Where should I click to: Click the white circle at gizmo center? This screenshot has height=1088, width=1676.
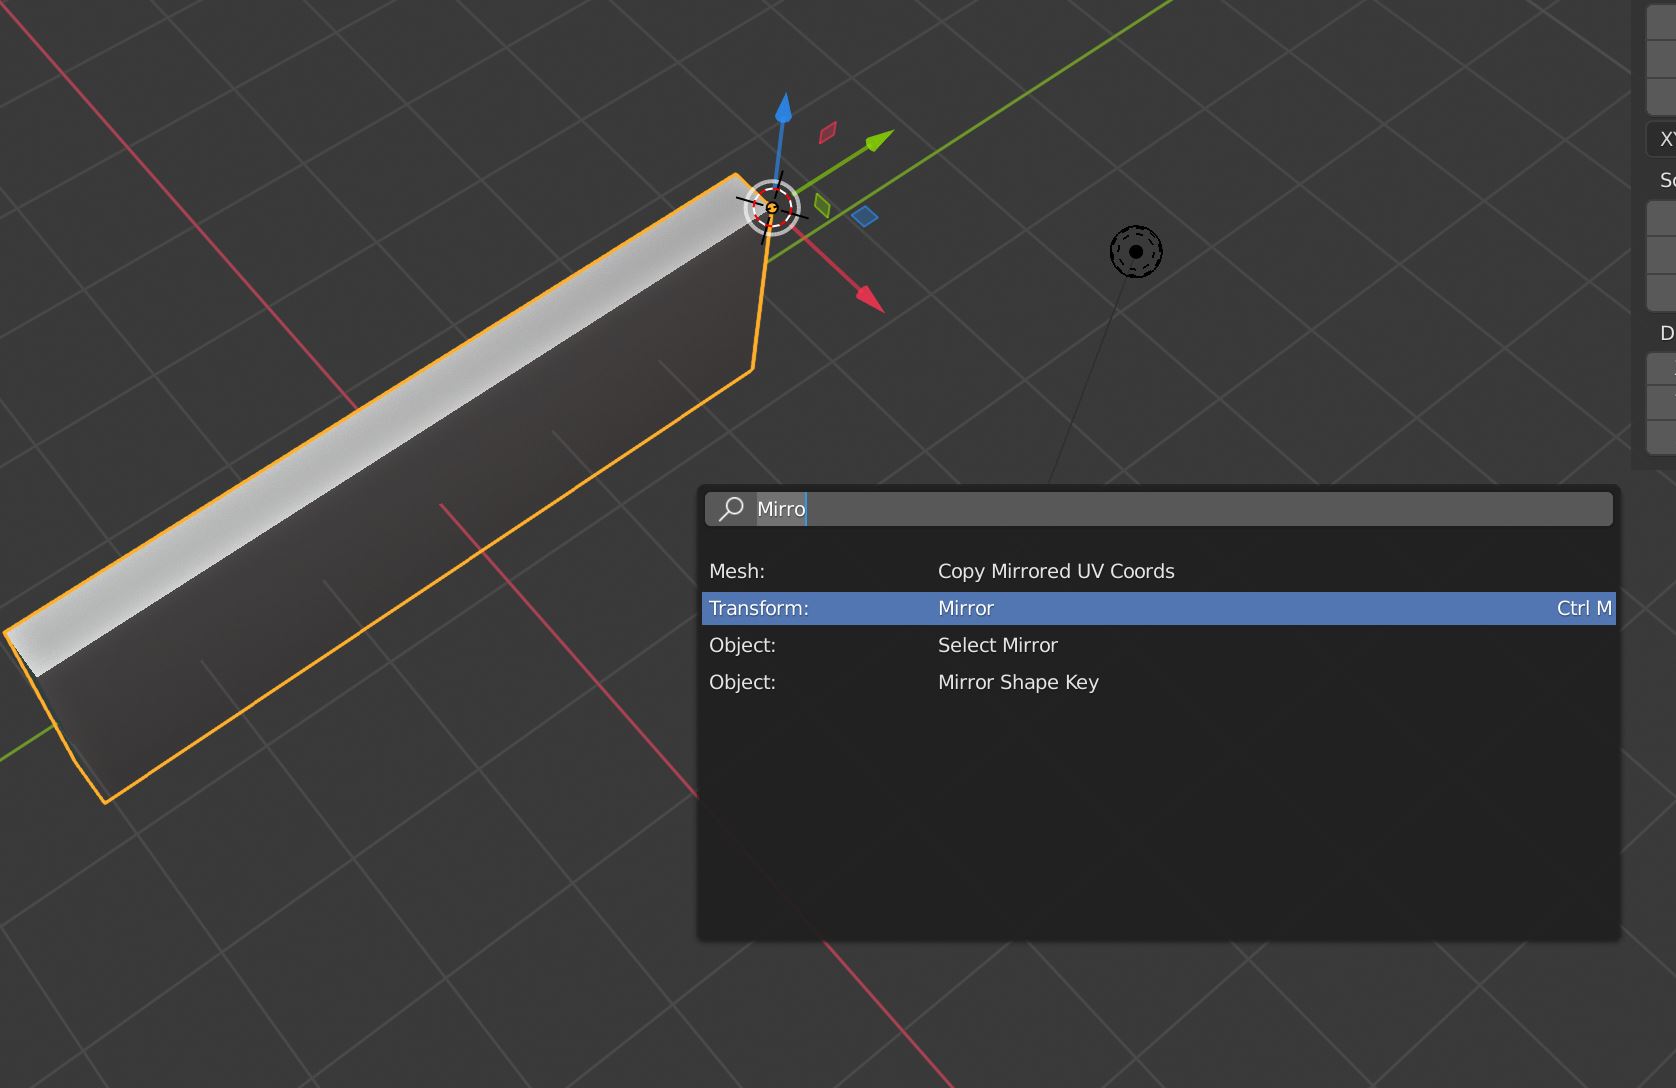coord(772,208)
